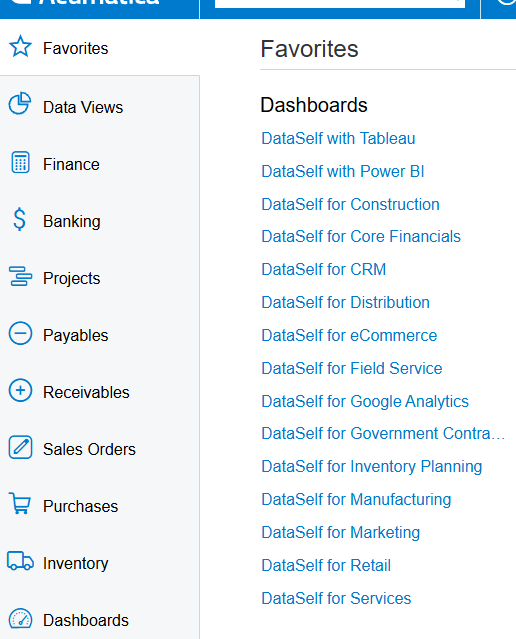This screenshot has width=516, height=639.
Task: Open DataSelf with Tableau dashboard
Action: coord(338,139)
